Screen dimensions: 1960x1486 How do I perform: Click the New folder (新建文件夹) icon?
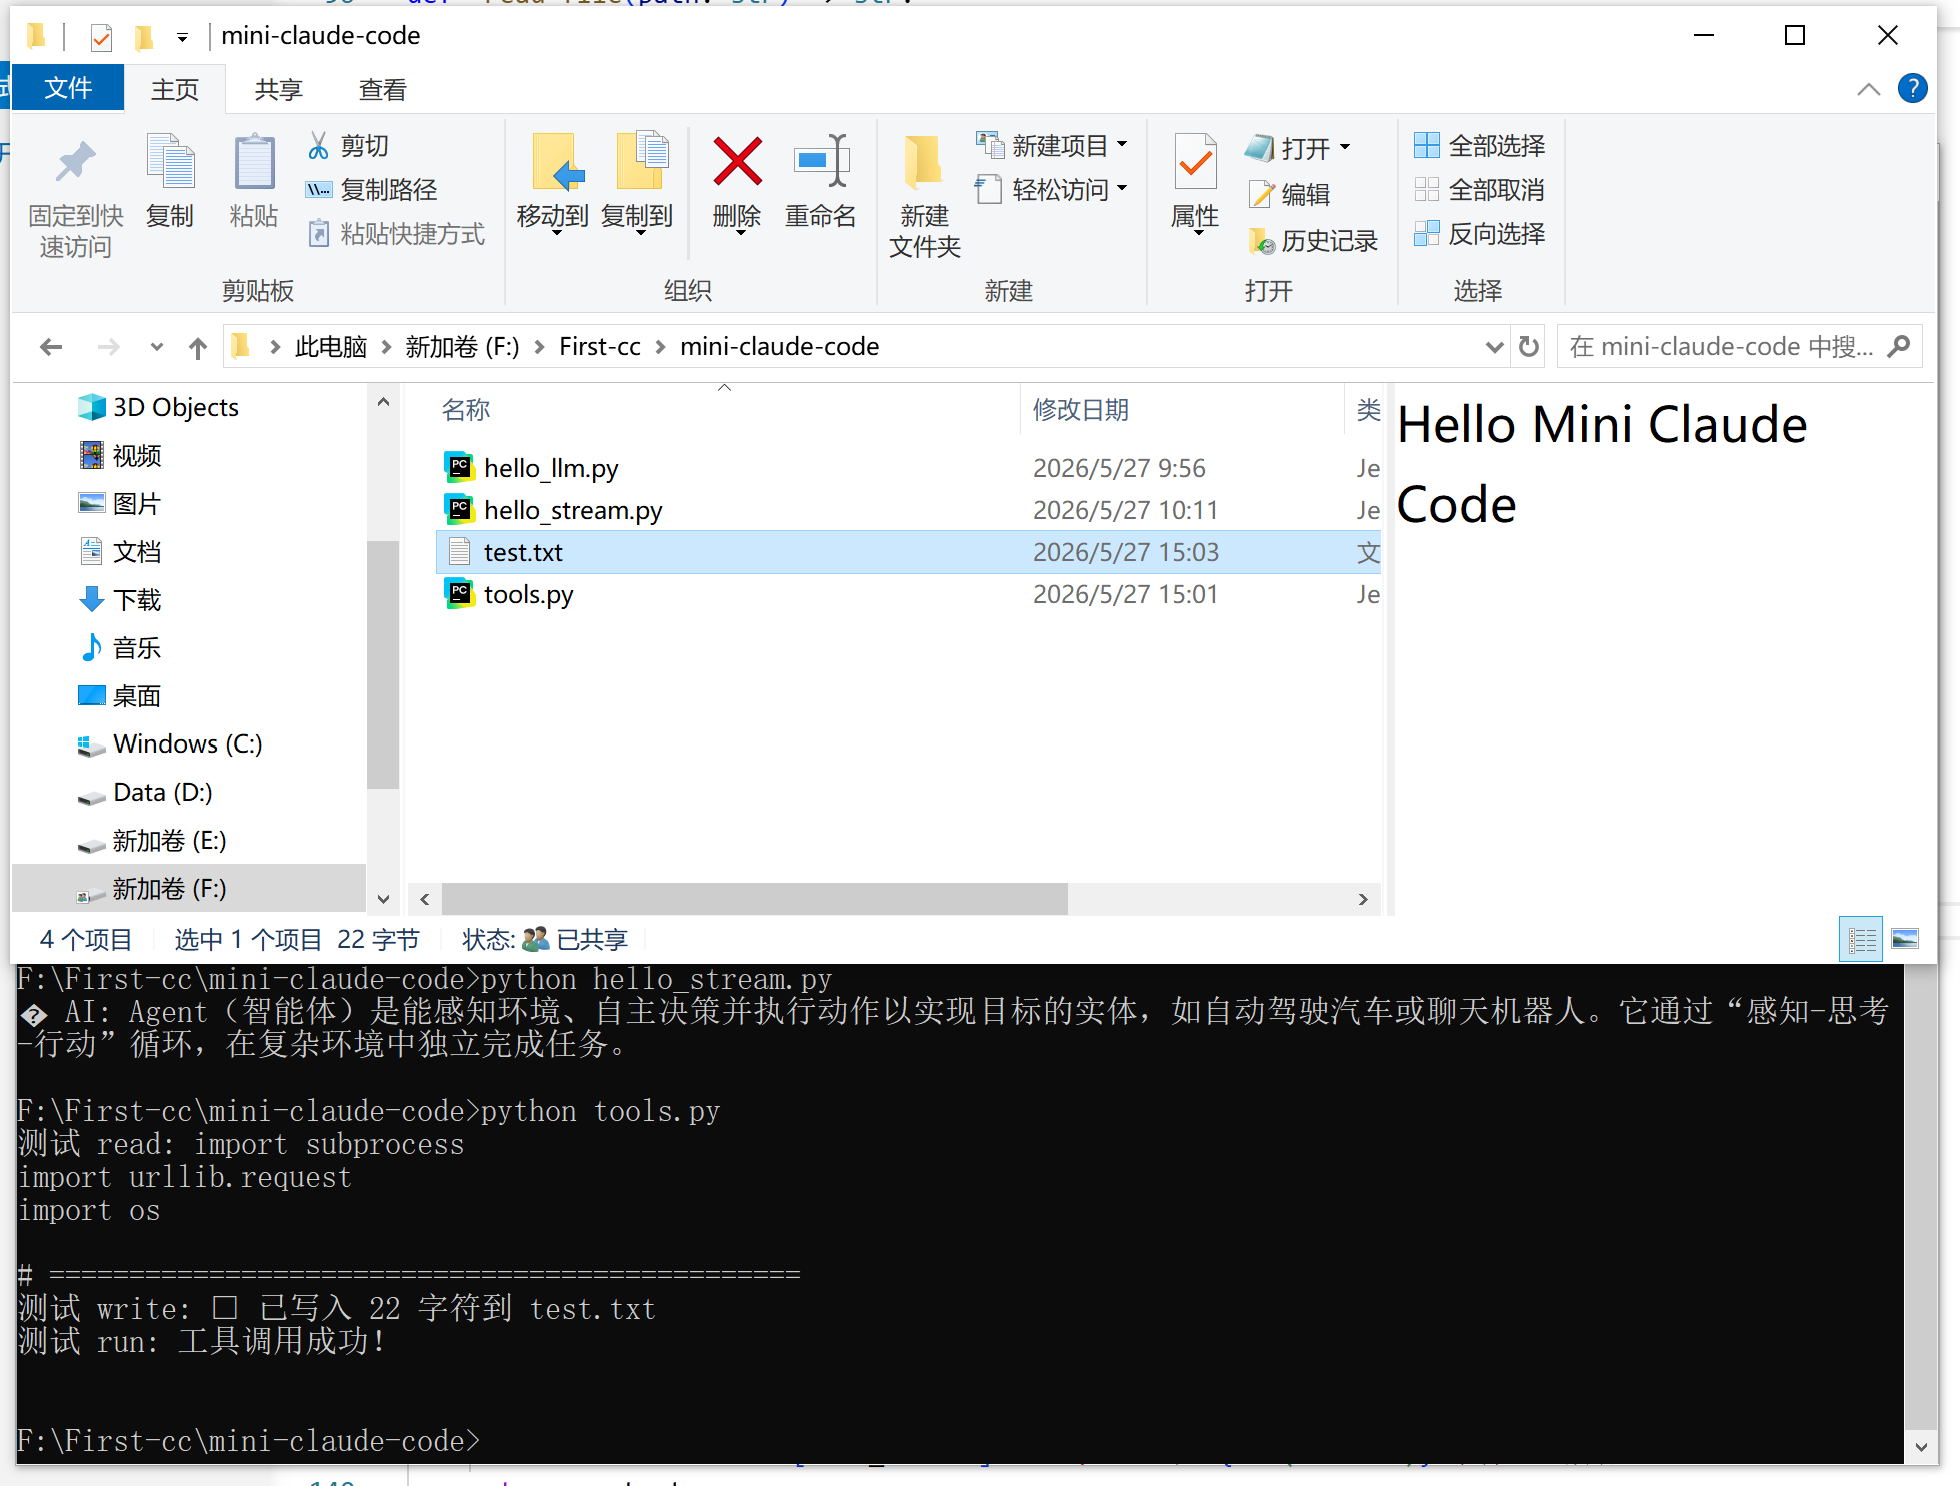[x=923, y=162]
